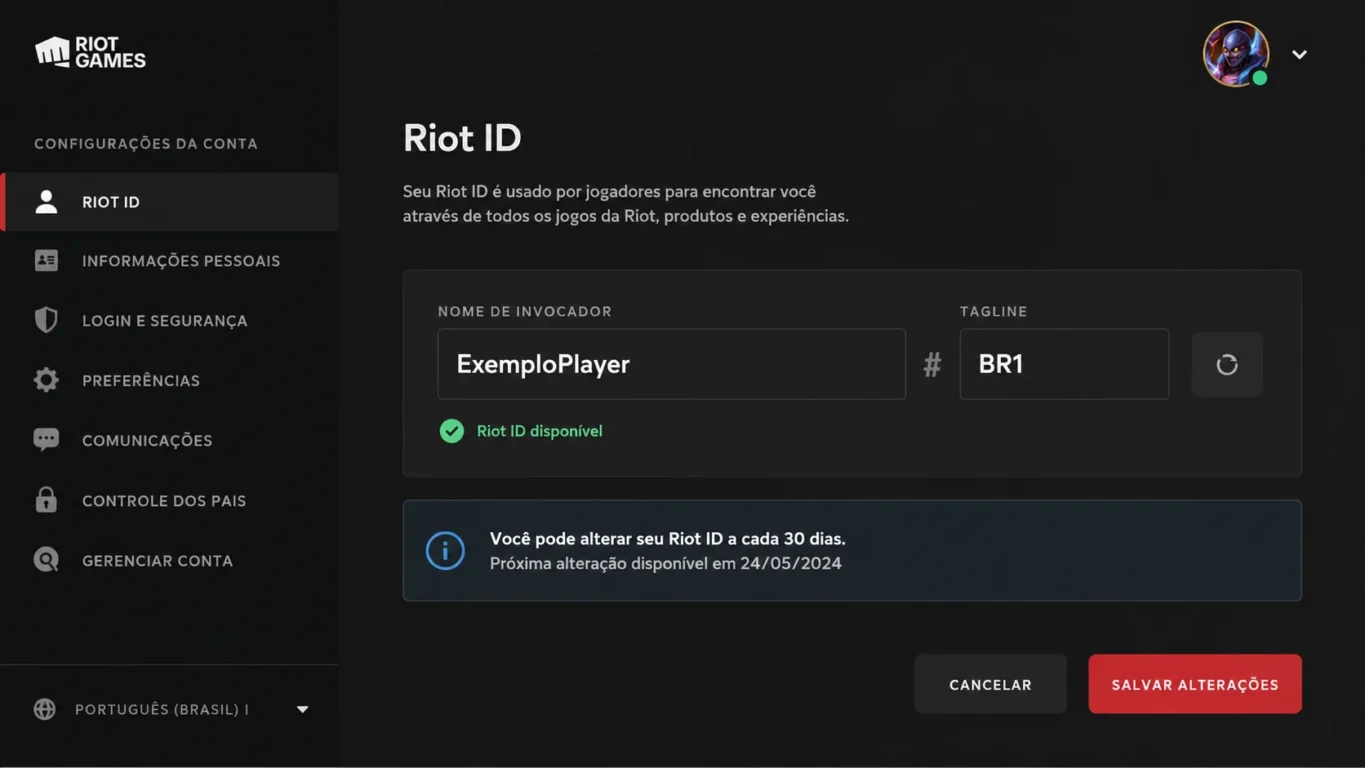Open Gerenciar Conta section
Screen dimensions: 1365x768
[169, 560]
